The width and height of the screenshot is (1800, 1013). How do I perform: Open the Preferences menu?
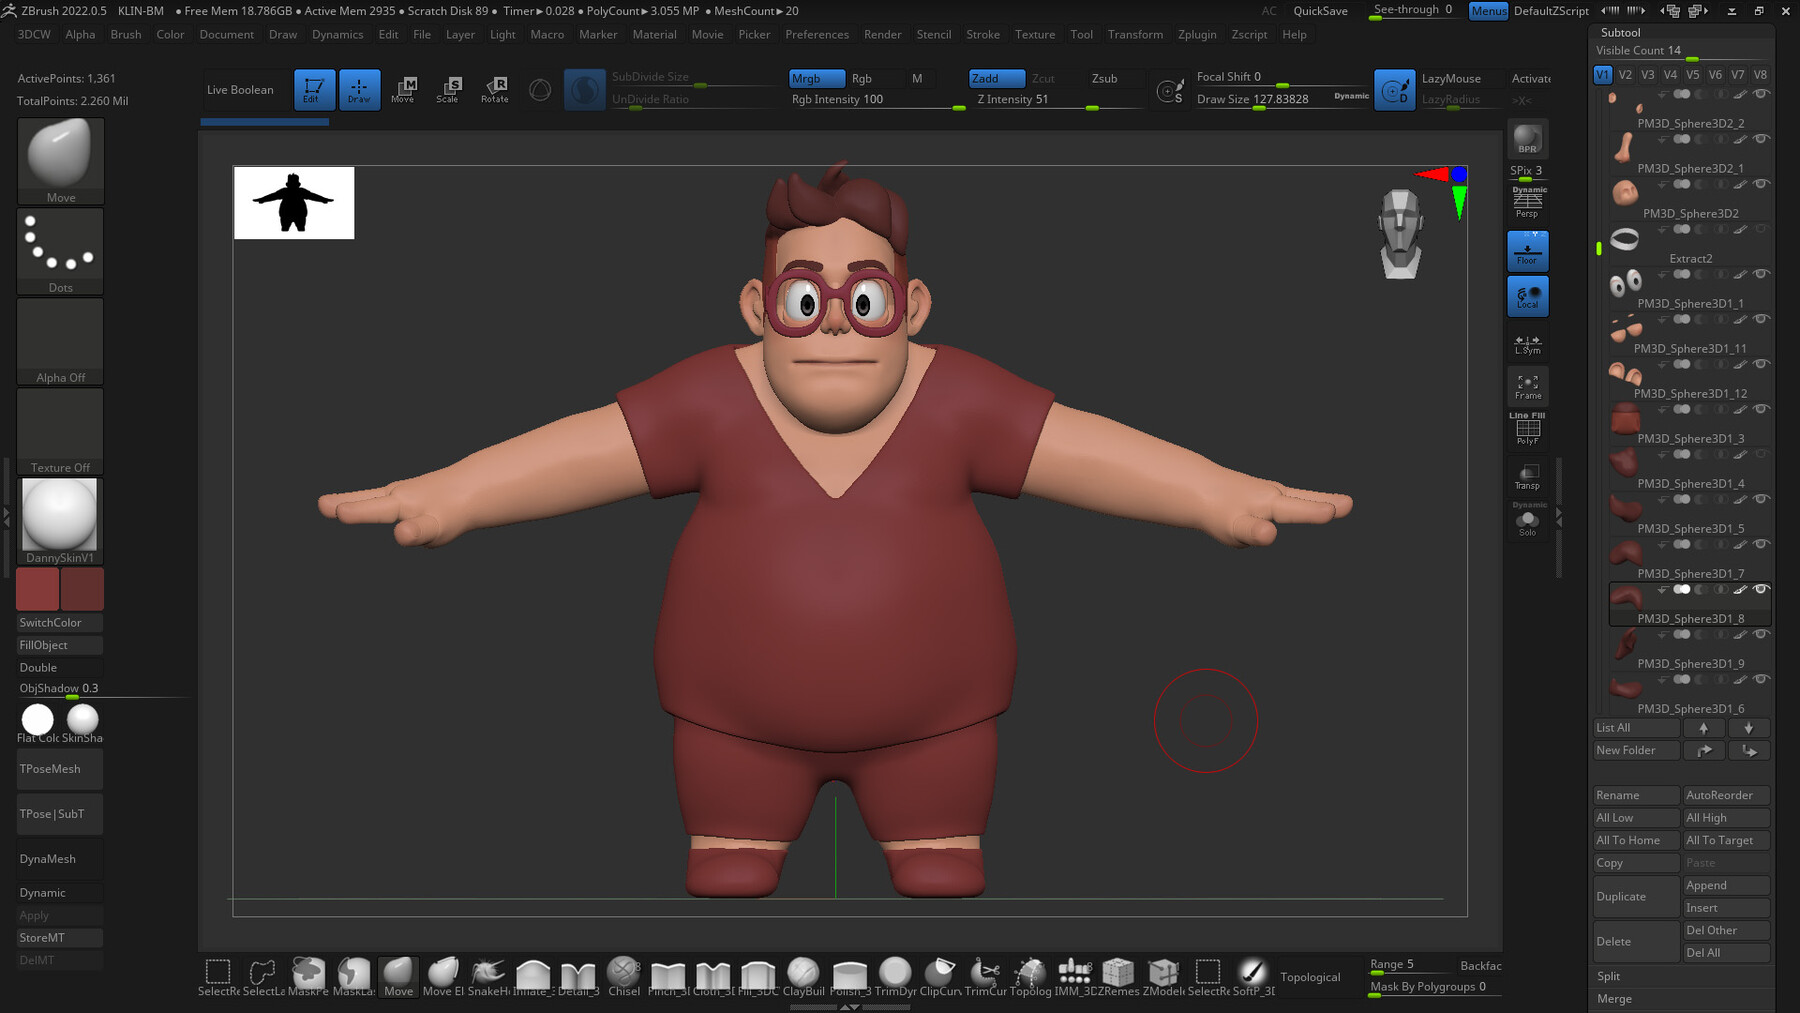click(817, 34)
